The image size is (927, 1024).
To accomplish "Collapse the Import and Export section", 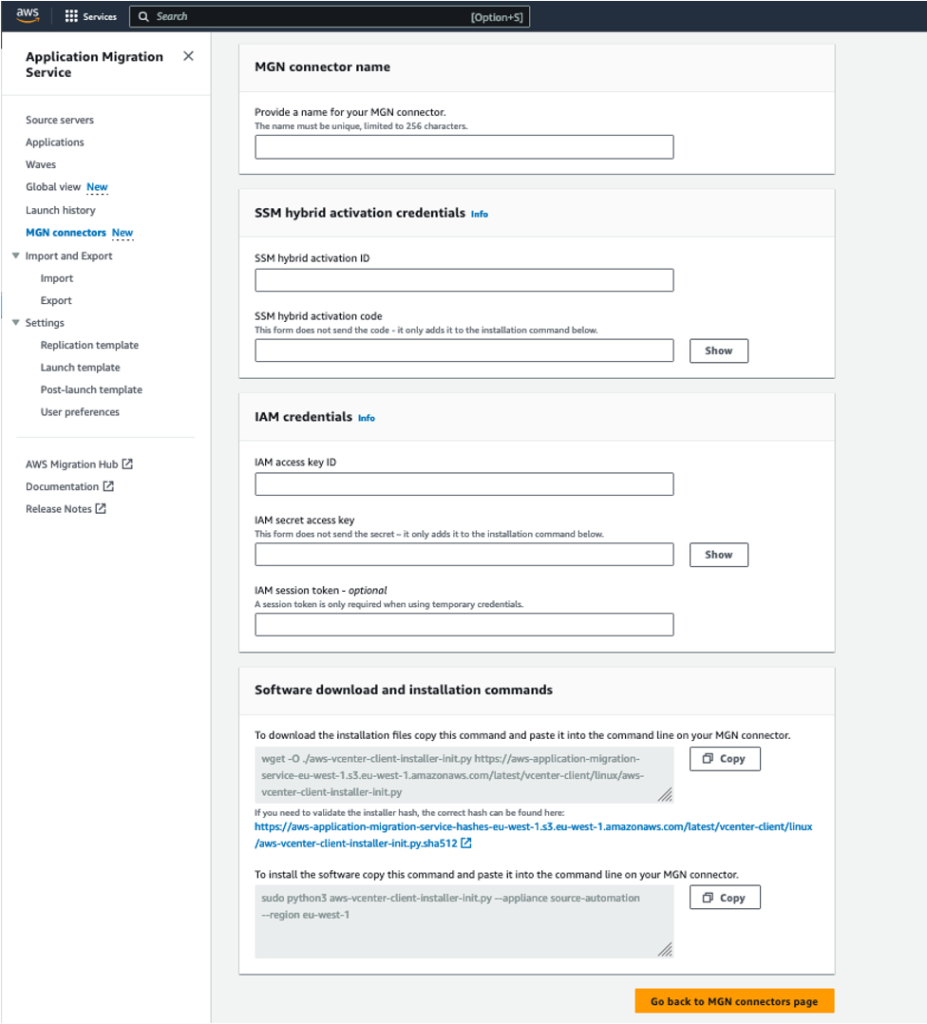I will pyautogui.click(x=14, y=255).
